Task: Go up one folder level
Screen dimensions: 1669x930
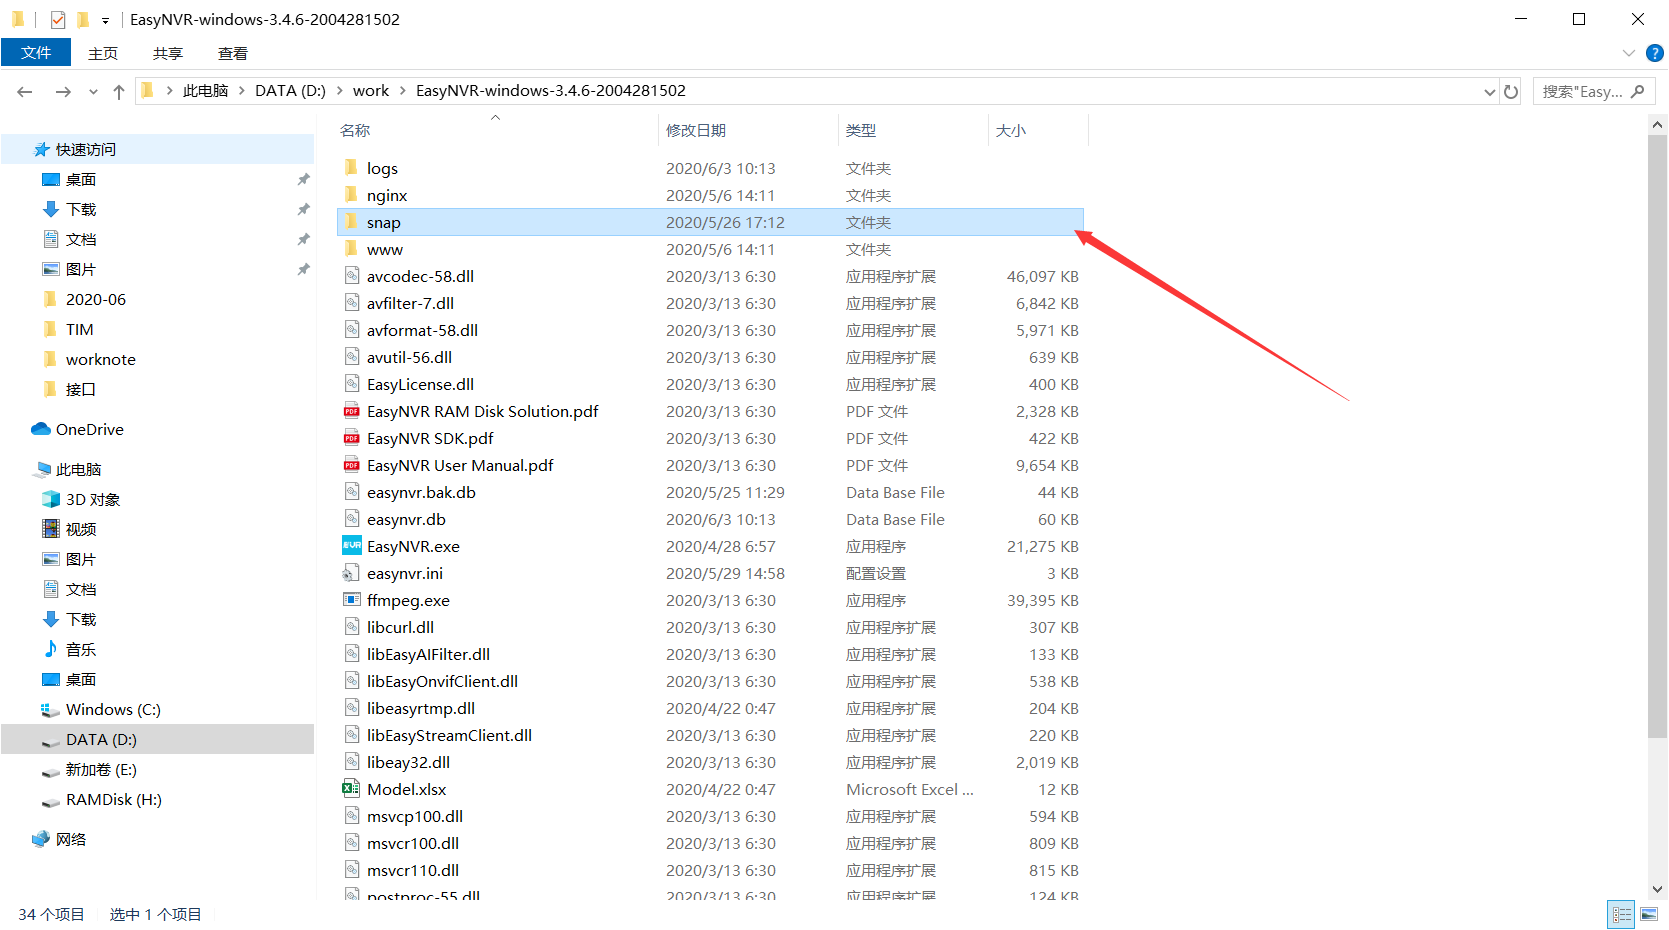Action: pyautogui.click(x=119, y=91)
